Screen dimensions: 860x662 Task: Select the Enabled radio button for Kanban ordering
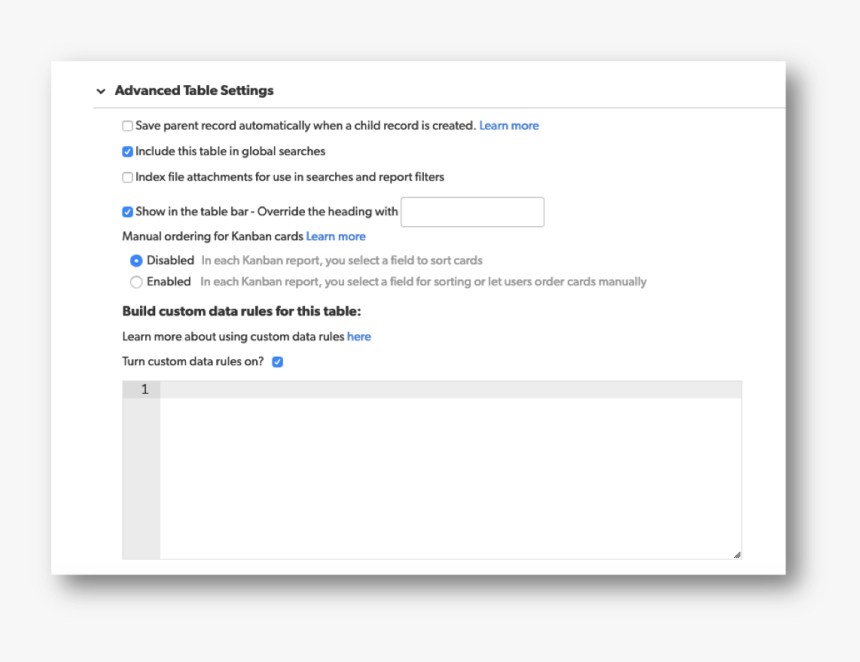[136, 282]
